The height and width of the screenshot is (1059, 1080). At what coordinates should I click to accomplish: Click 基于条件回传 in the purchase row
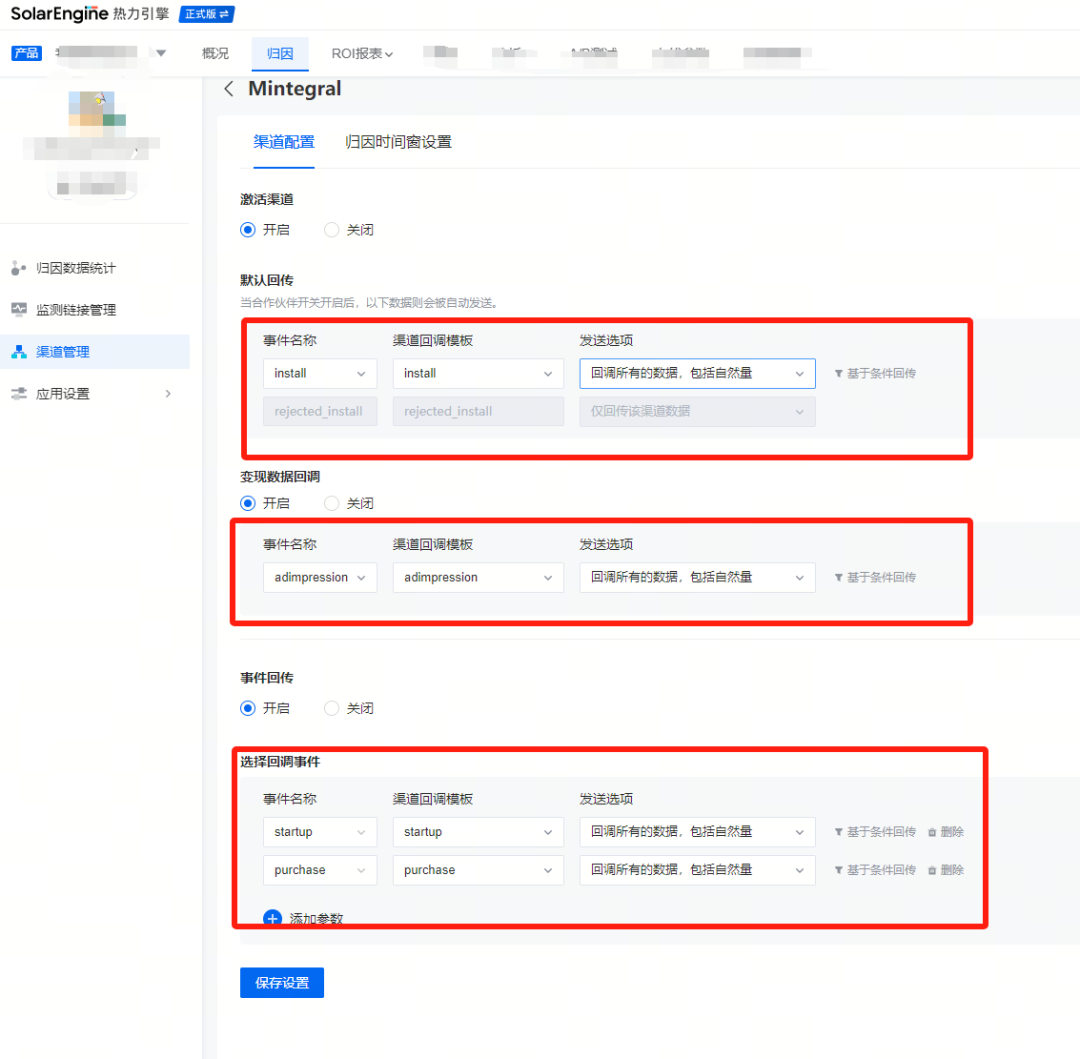point(881,870)
